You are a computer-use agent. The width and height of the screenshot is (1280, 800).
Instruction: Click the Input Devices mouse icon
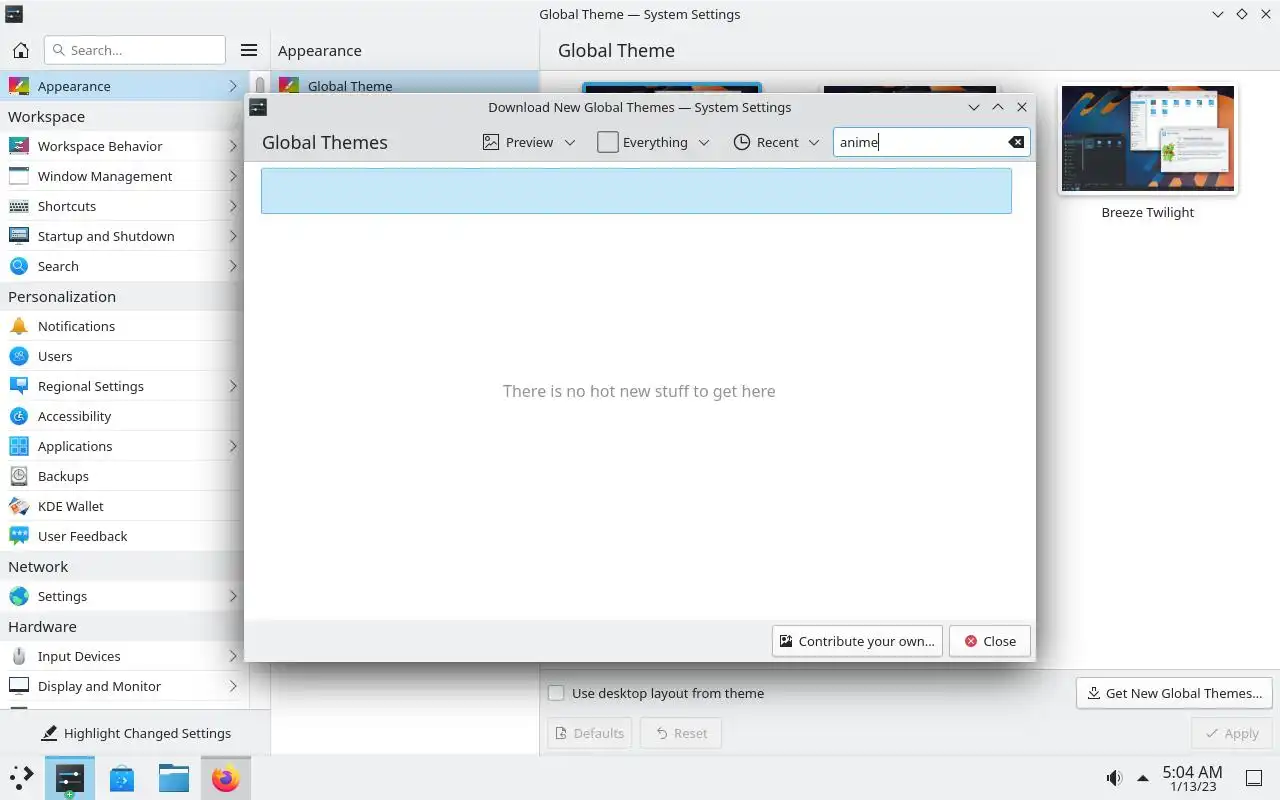pyautogui.click(x=18, y=656)
